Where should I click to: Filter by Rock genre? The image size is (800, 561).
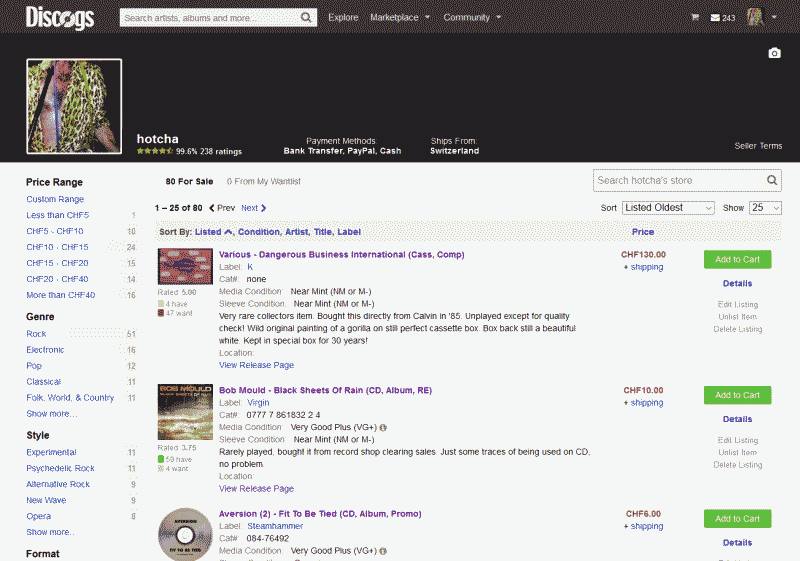[36, 334]
